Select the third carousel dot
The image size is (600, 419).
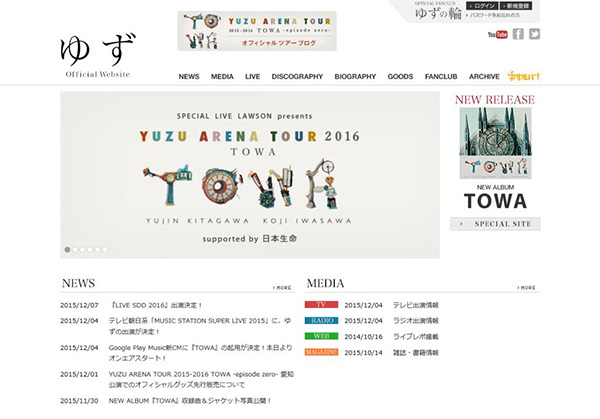coord(82,249)
